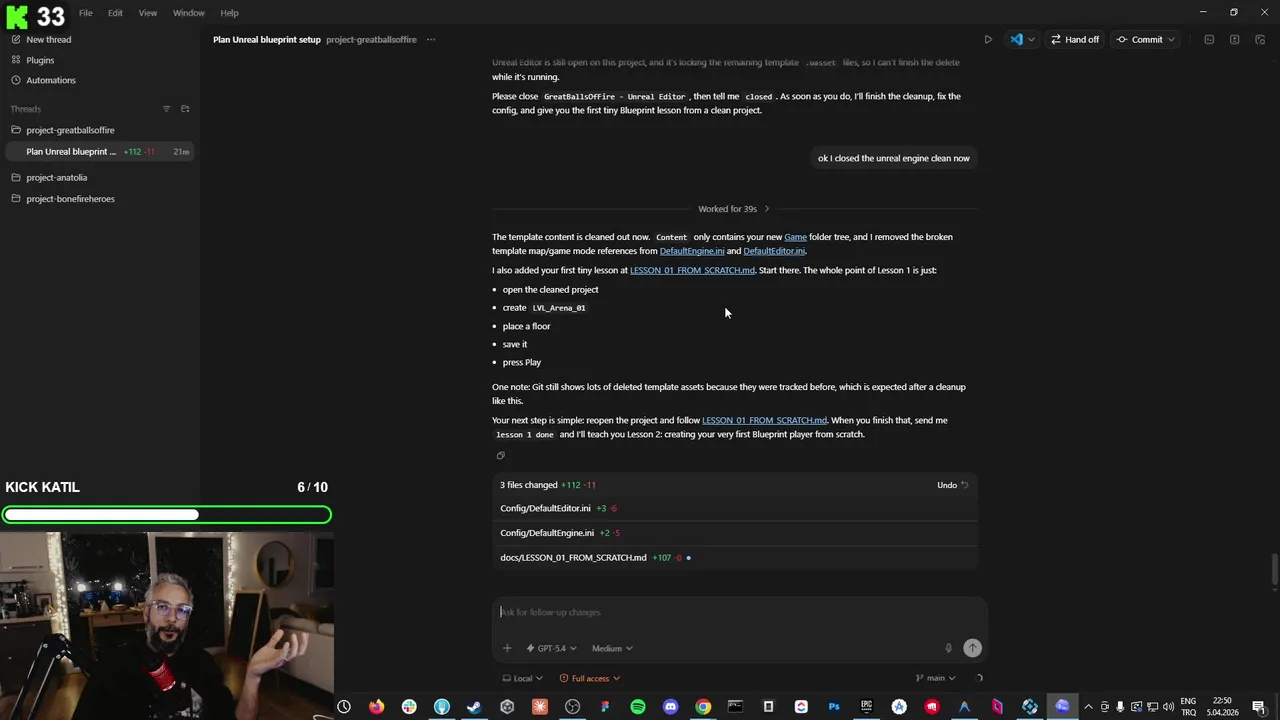Open the View menu
Image resolution: width=1280 pixels, height=720 pixels.
click(148, 13)
